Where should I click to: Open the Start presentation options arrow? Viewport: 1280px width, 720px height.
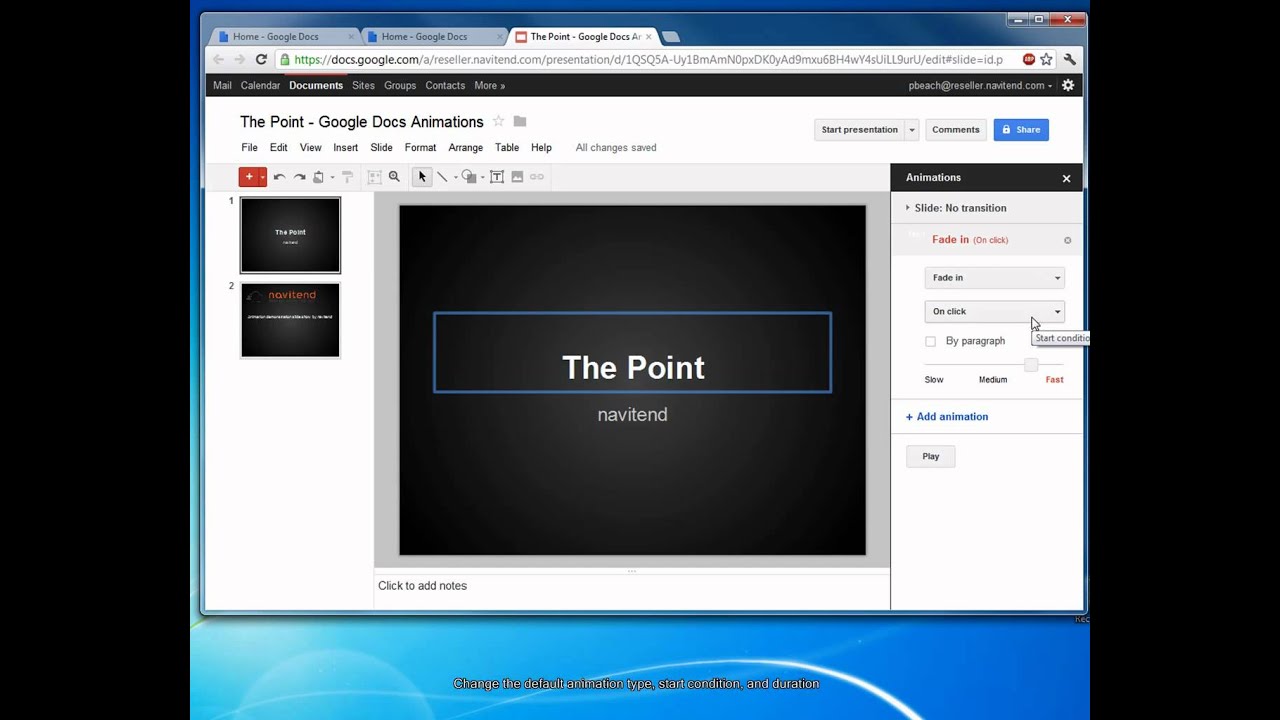911,130
